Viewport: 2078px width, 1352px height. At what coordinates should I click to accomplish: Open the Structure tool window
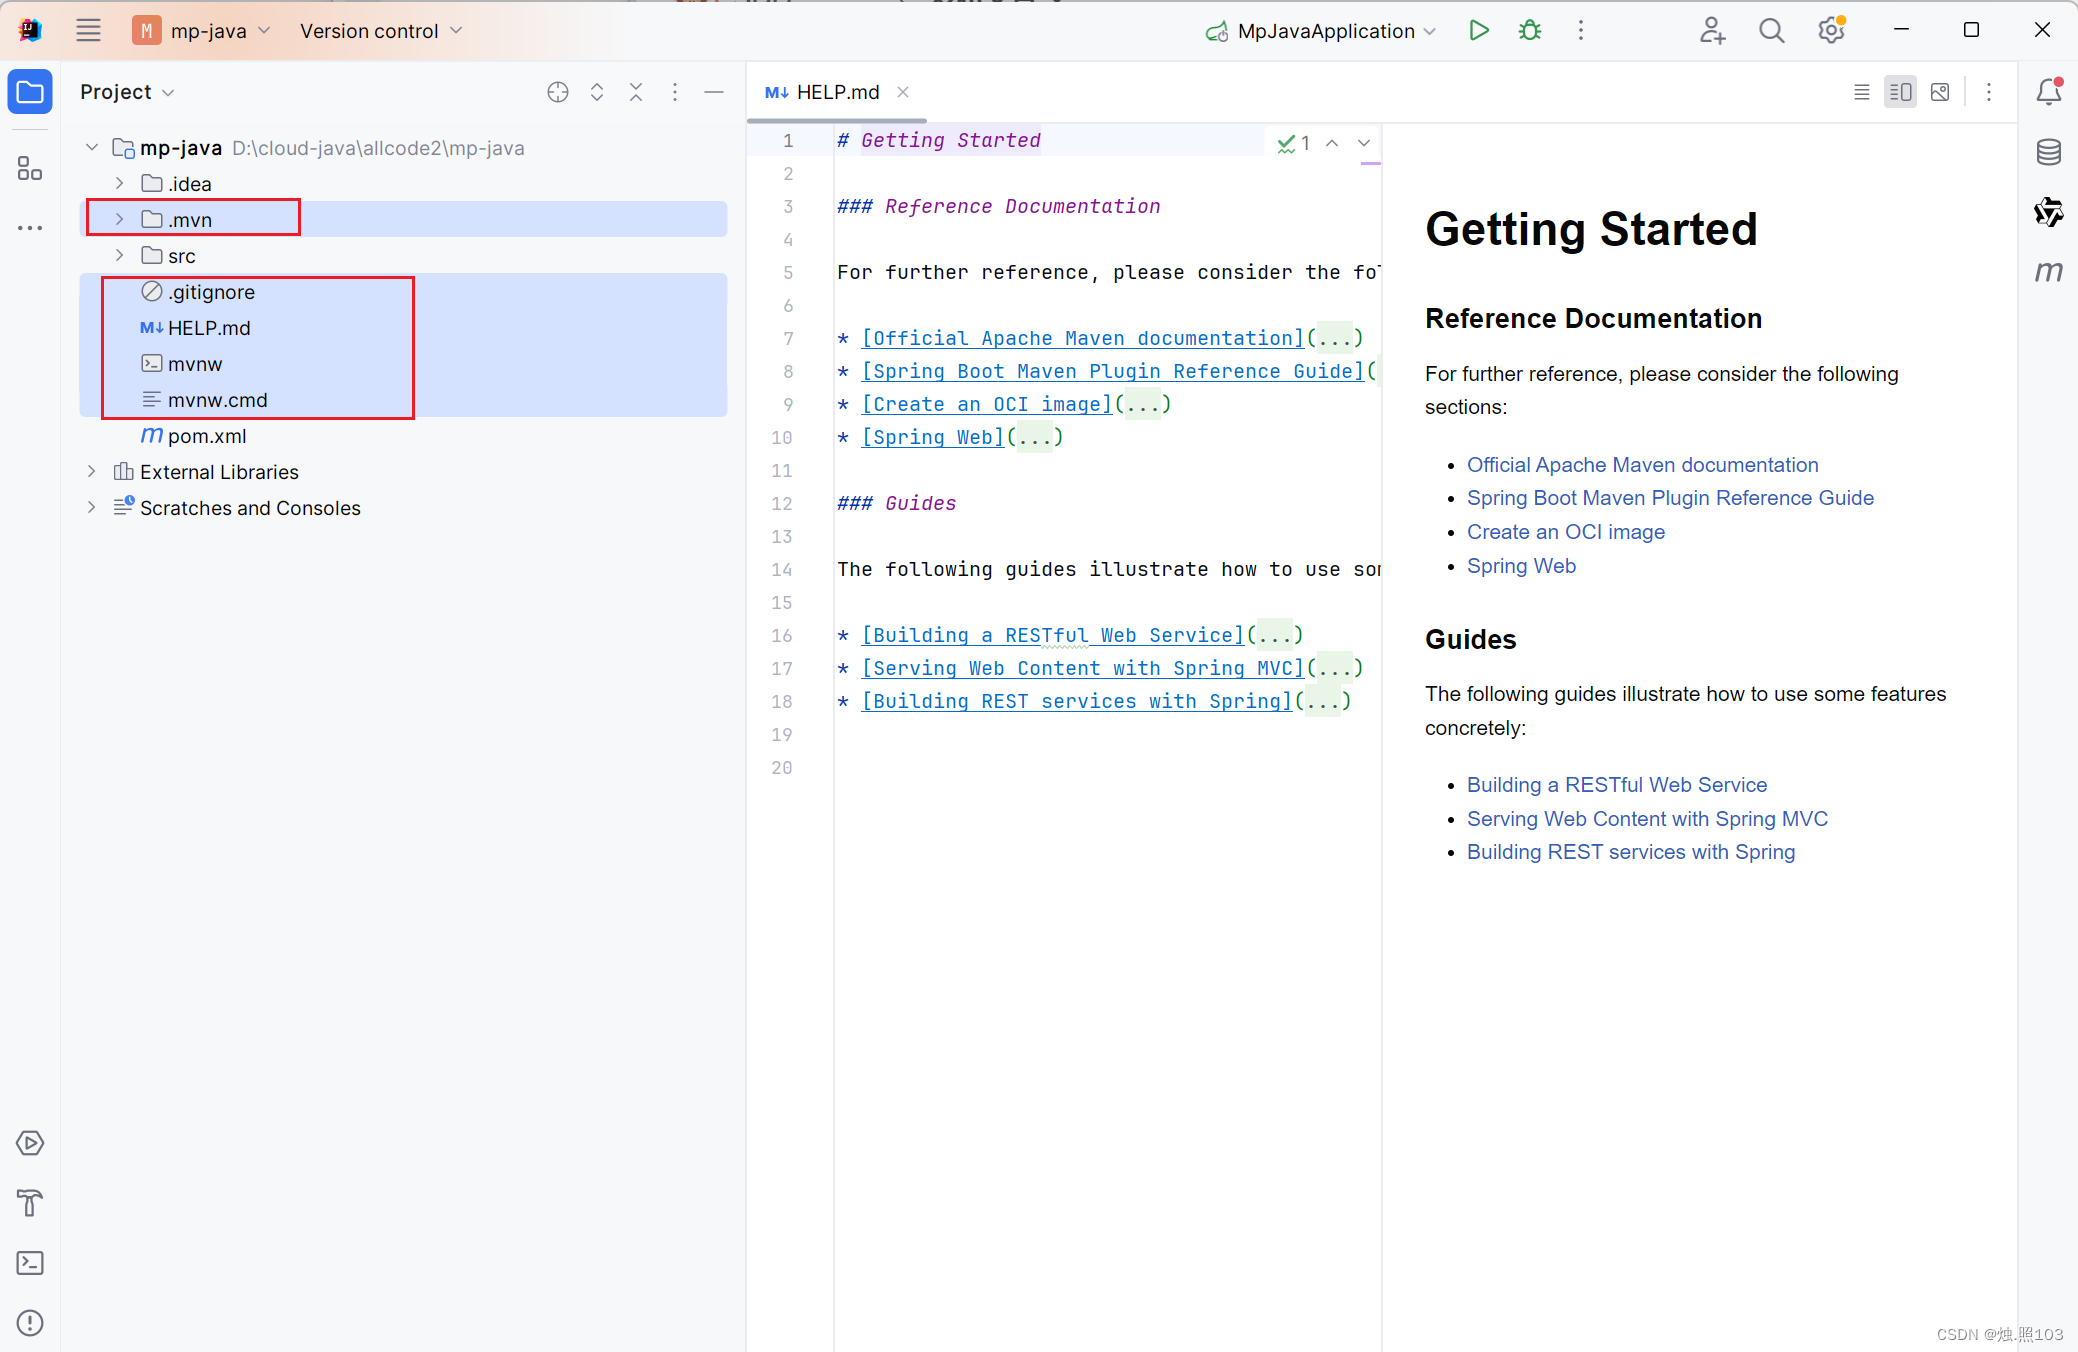[30, 168]
